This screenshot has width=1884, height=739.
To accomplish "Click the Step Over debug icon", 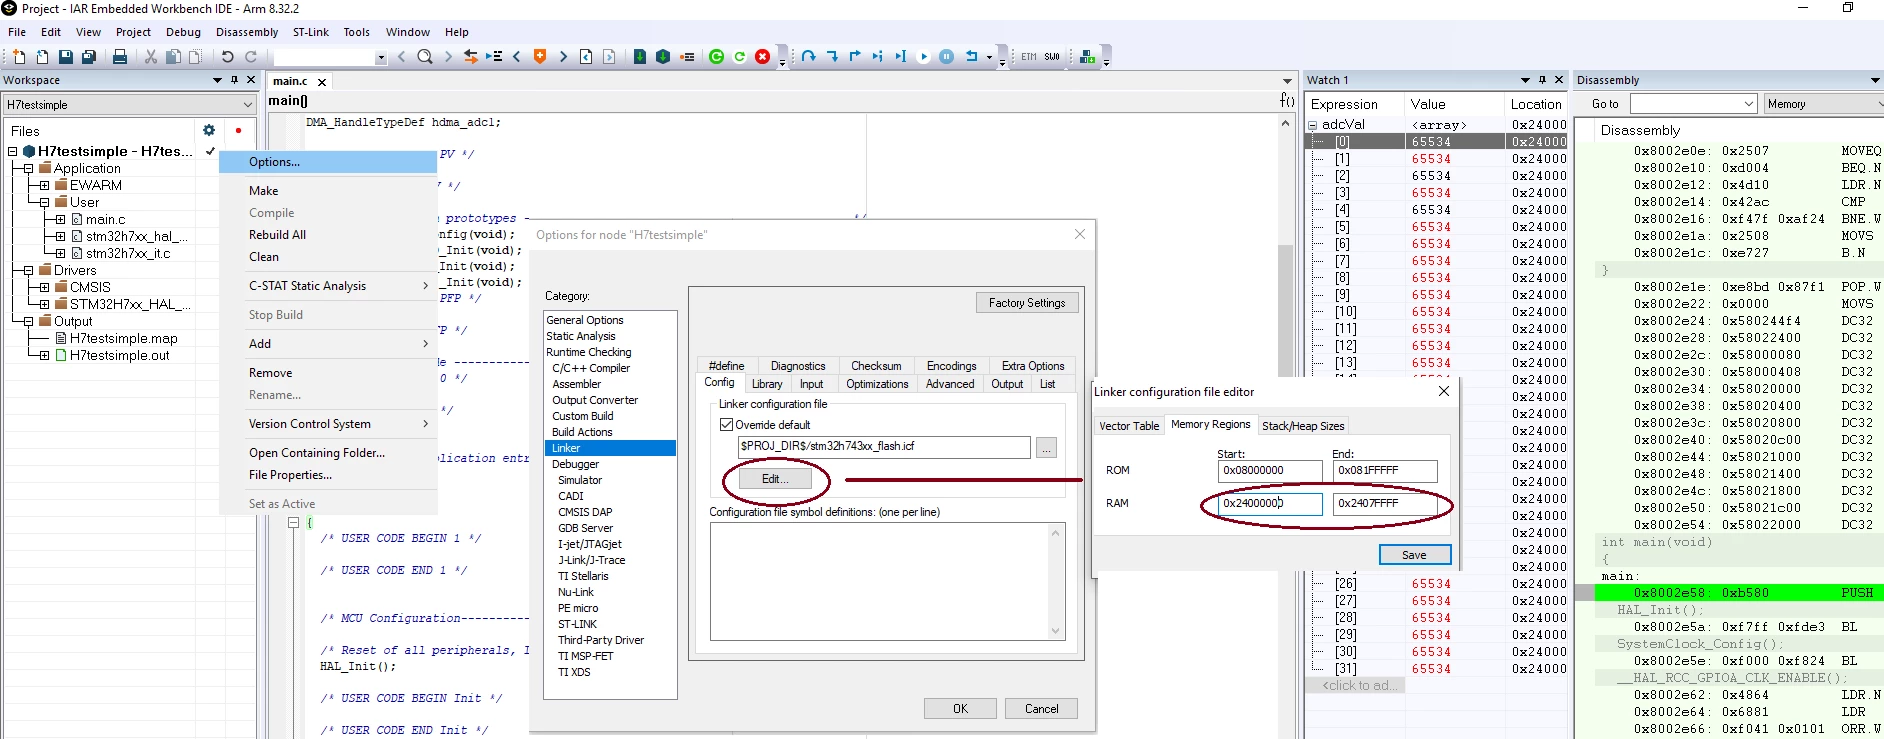I will [808, 57].
